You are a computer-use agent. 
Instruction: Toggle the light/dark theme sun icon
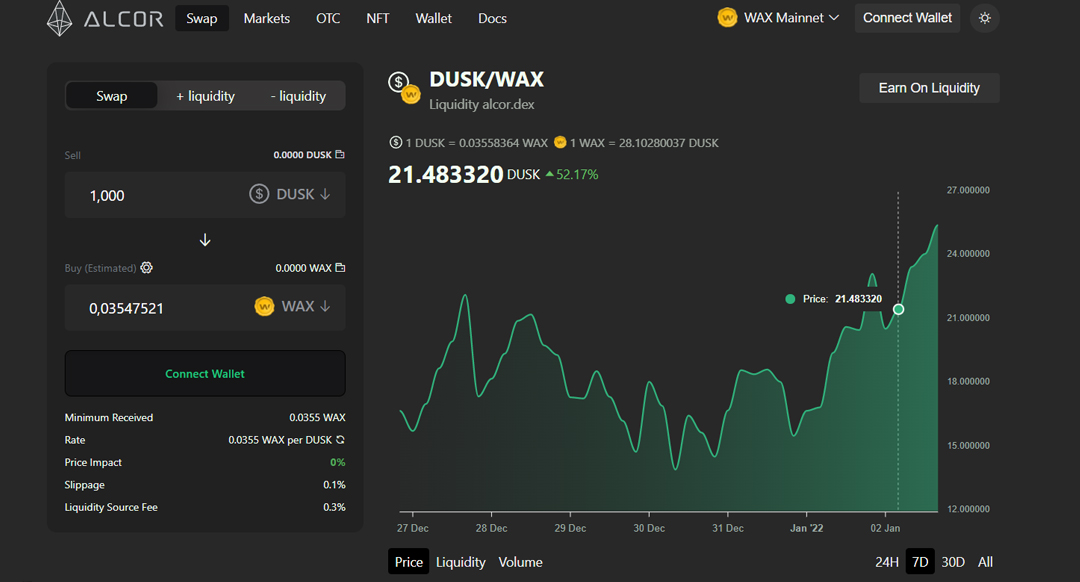(x=985, y=18)
